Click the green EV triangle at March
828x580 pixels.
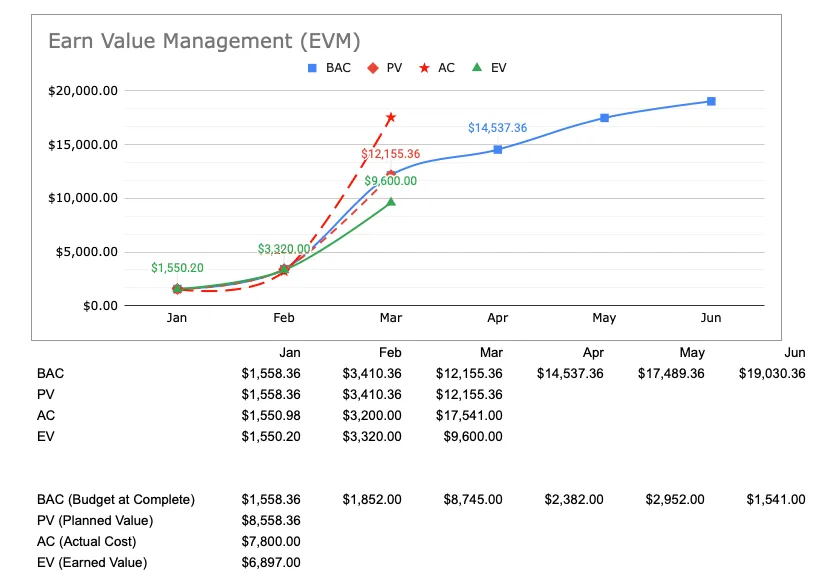pos(393,200)
